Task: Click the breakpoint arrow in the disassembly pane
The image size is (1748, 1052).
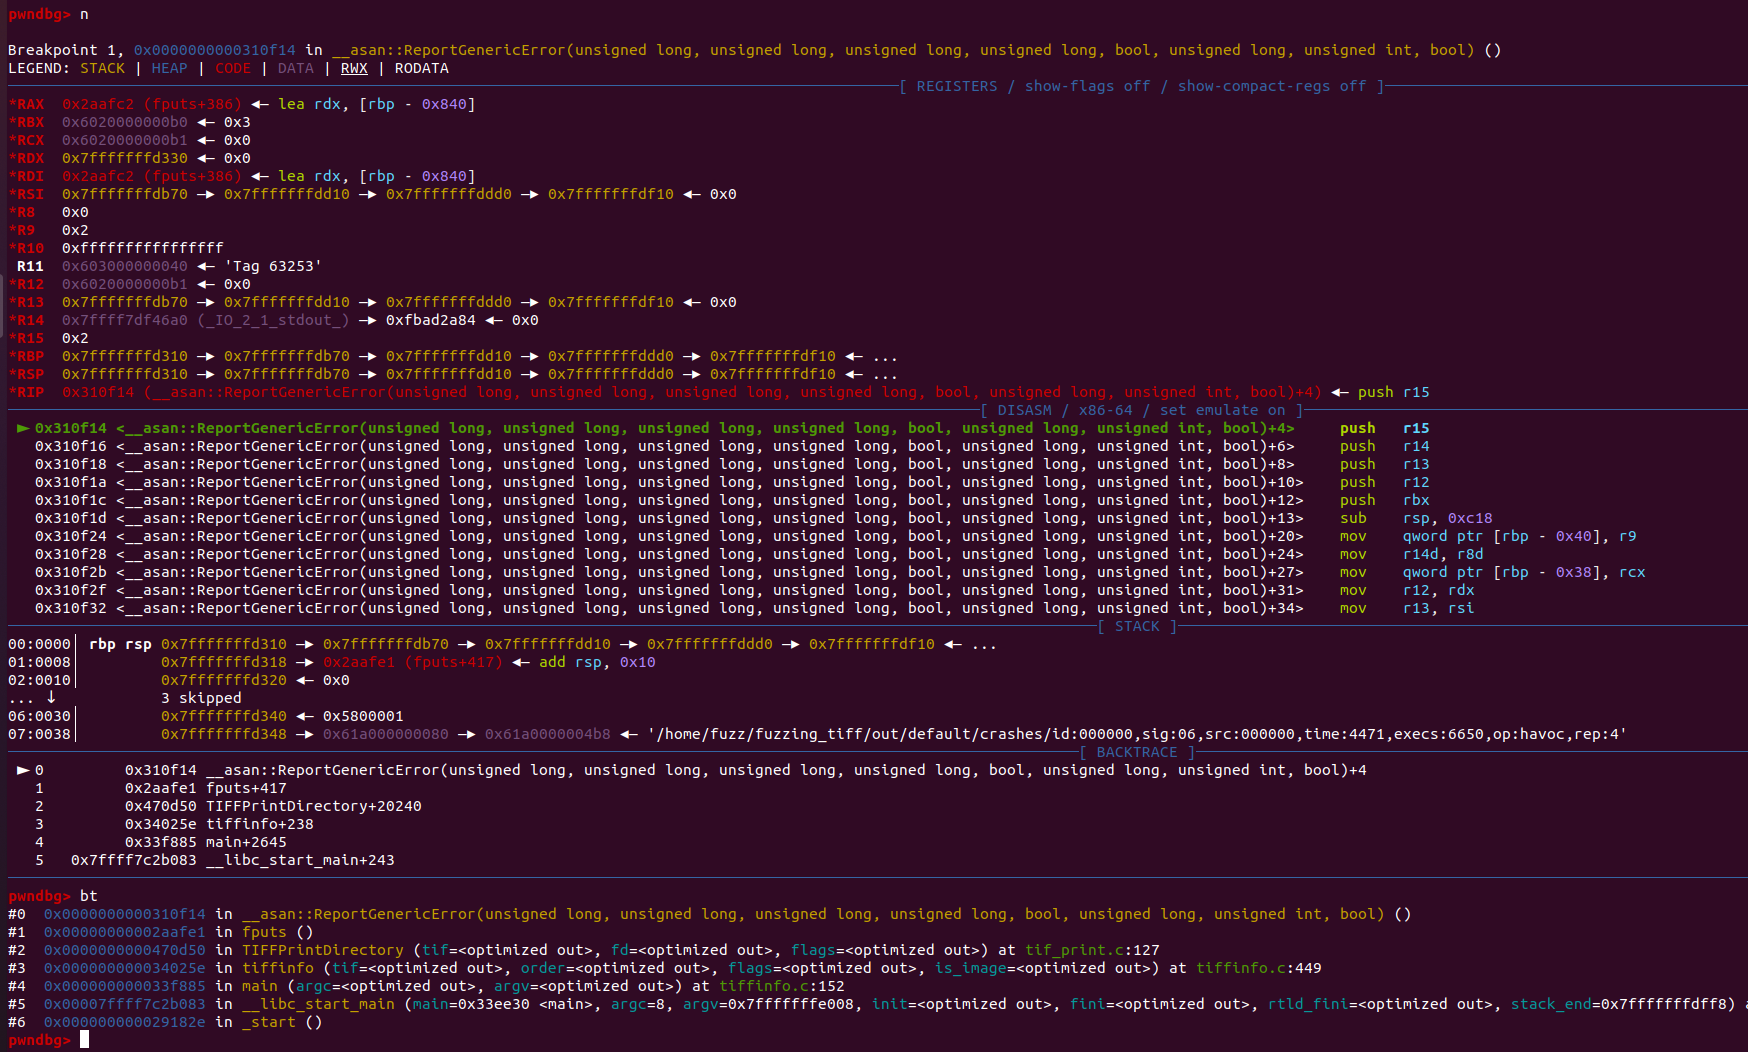Action: (x=22, y=427)
